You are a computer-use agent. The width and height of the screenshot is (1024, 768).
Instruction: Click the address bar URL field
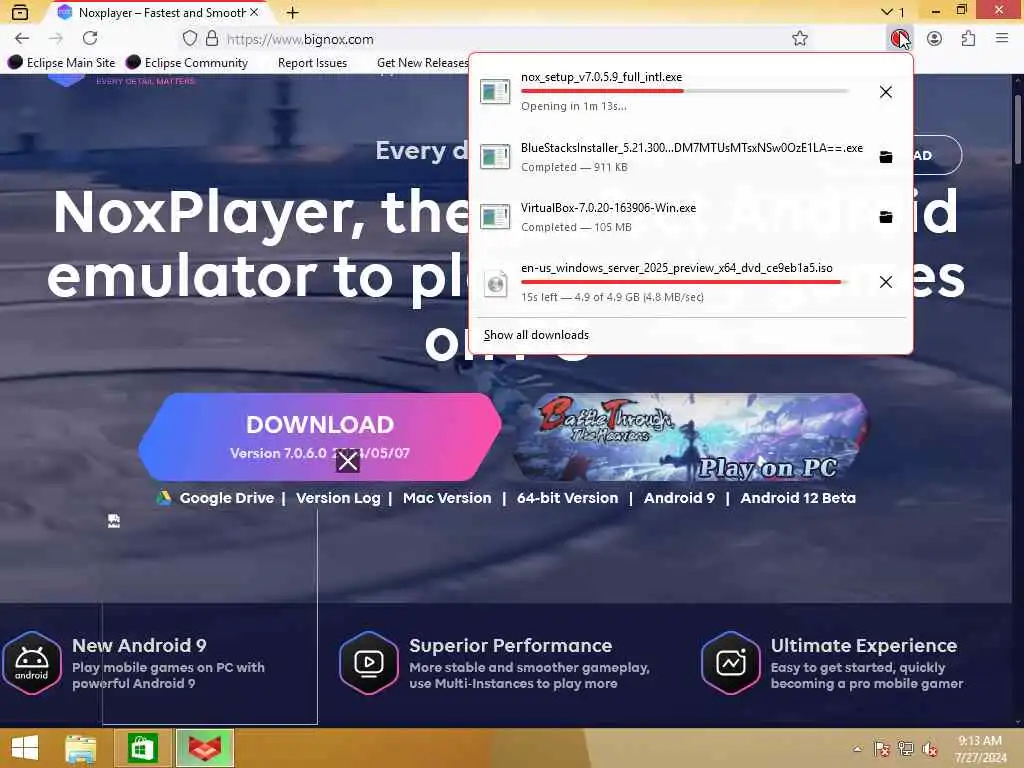[x=496, y=39]
